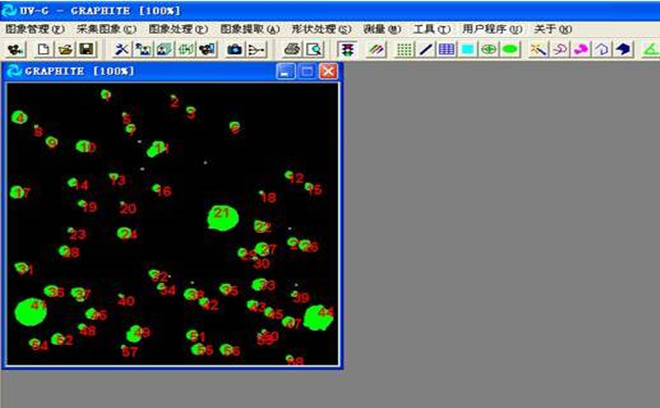Click the traffic light icon
The width and height of the screenshot is (660, 408).
click(x=347, y=49)
